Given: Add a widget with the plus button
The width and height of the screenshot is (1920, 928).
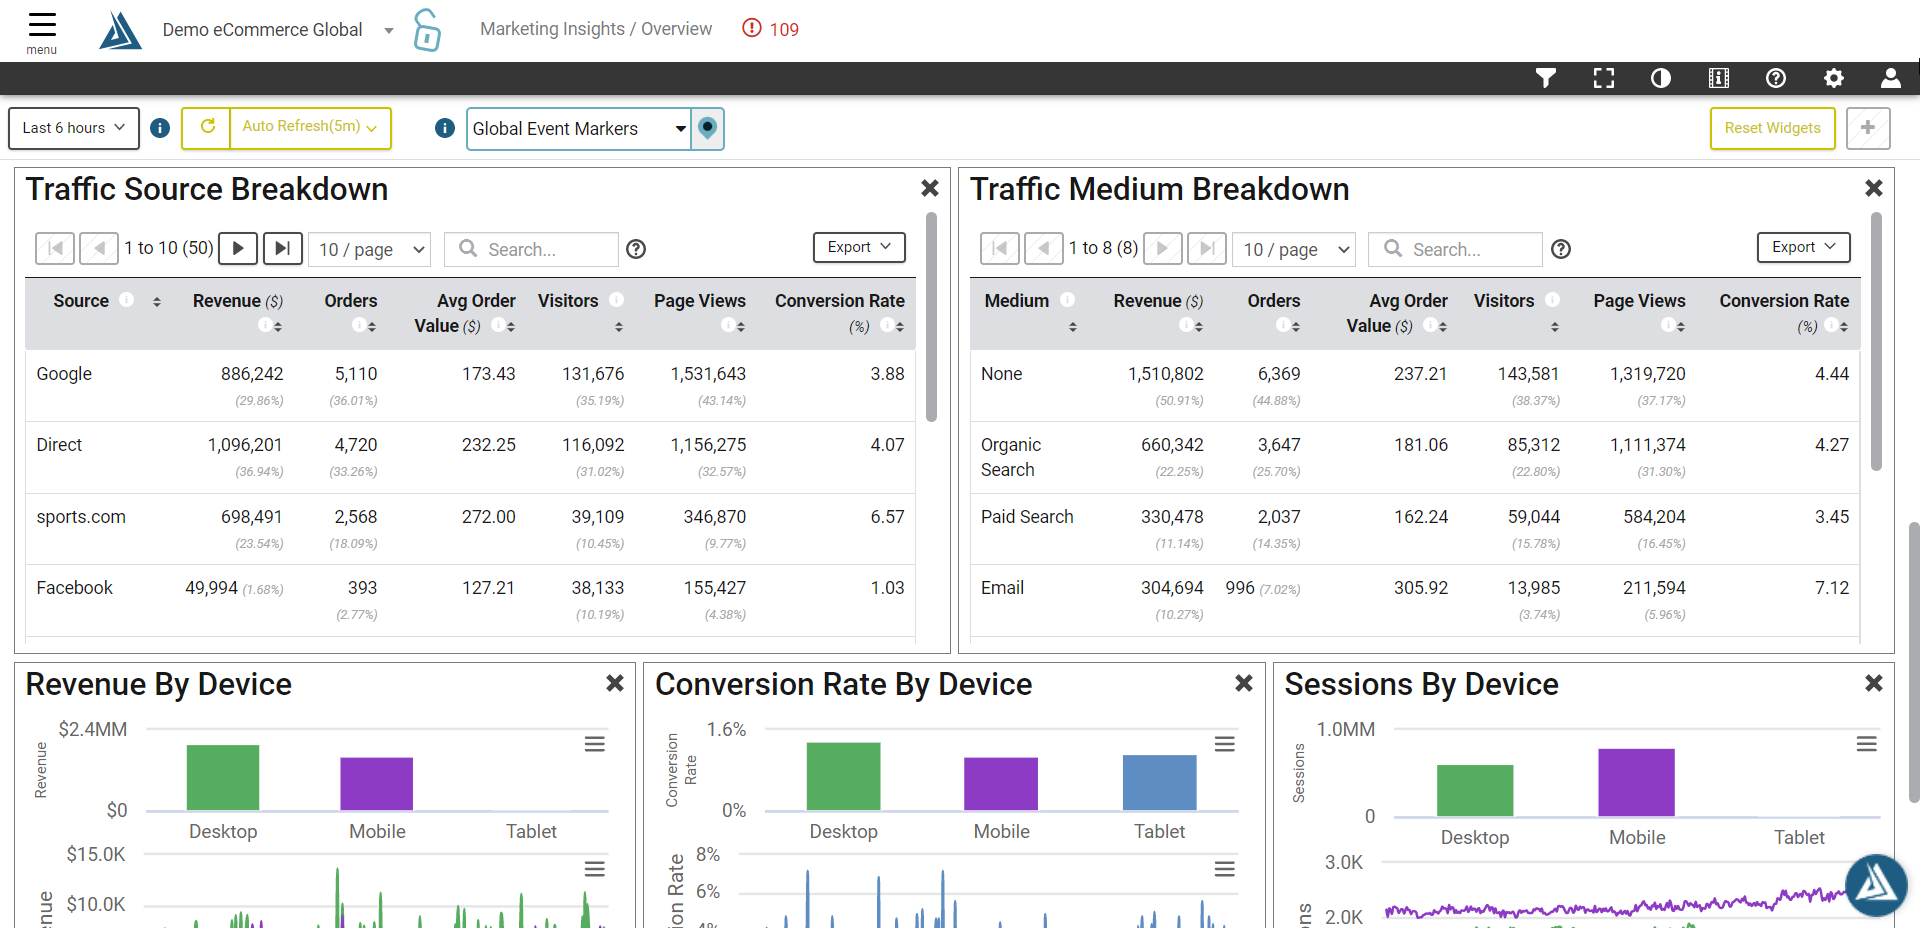Looking at the screenshot, I should point(1868,128).
